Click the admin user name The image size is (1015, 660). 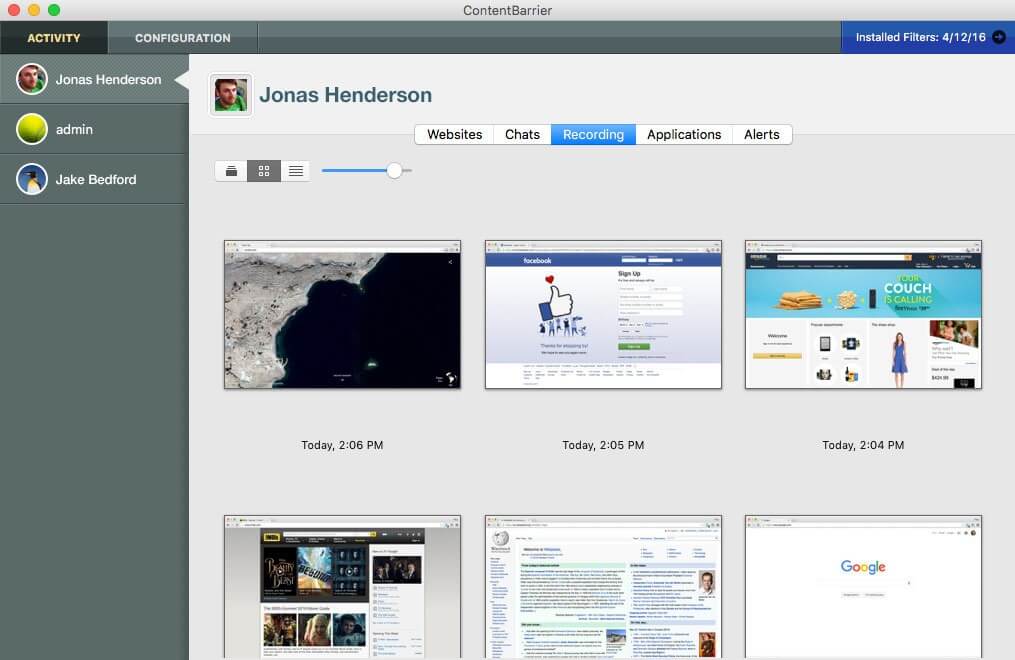click(74, 129)
